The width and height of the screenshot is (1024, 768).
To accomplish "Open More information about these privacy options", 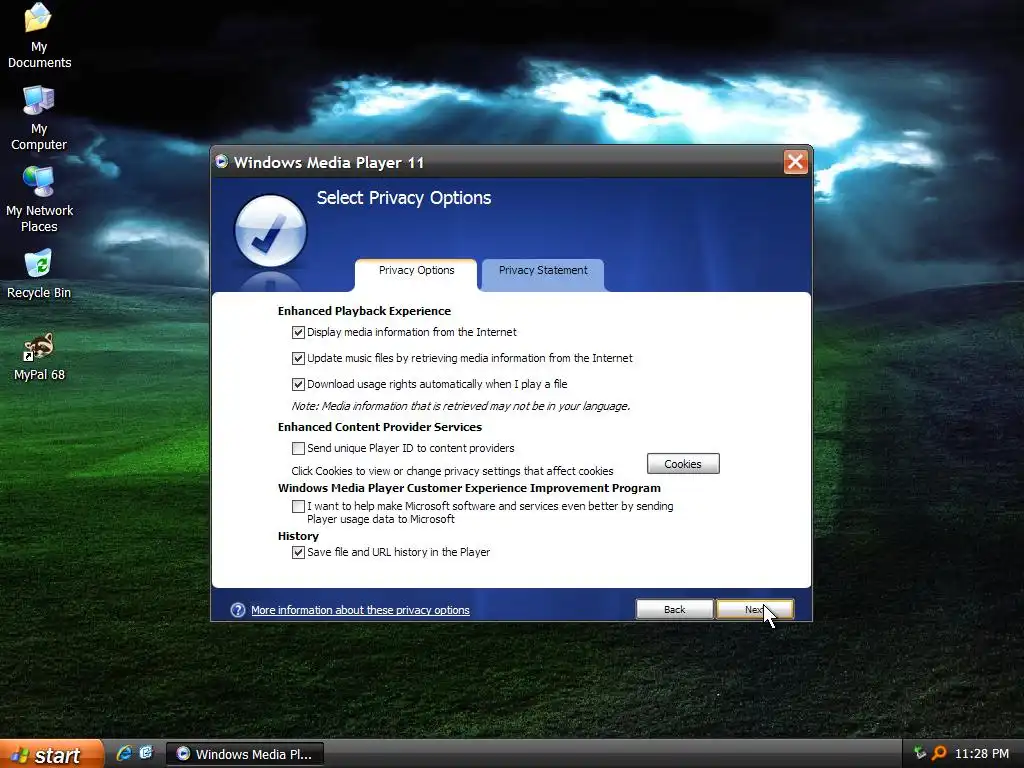I will pos(360,610).
